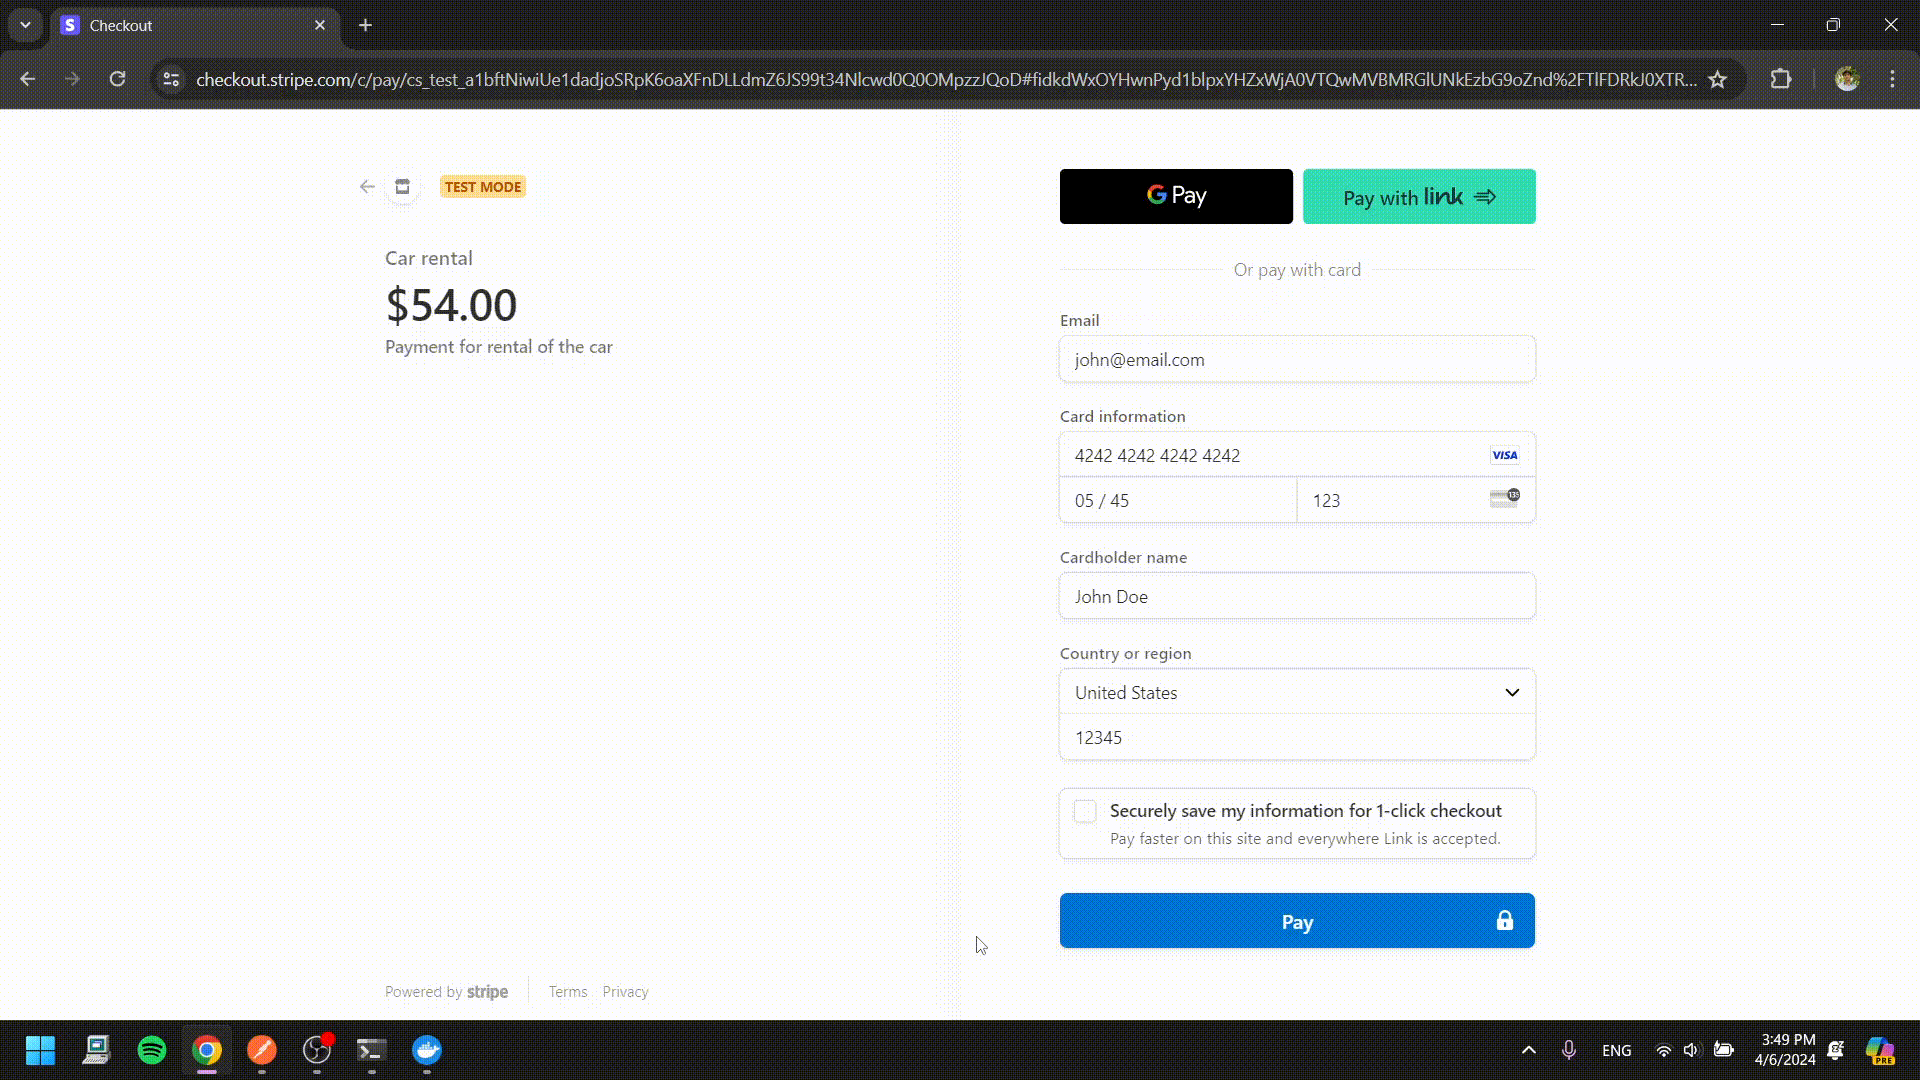
Task: Open the Terms link
Action: tap(568, 992)
